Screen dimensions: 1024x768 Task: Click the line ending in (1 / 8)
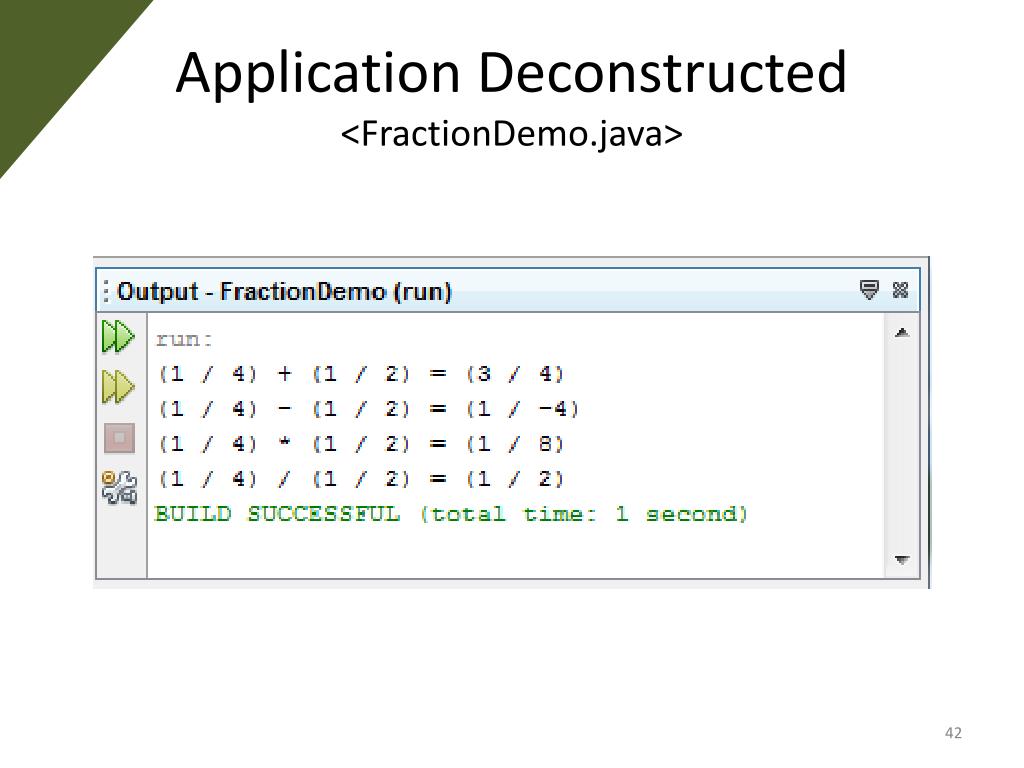point(361,445)
